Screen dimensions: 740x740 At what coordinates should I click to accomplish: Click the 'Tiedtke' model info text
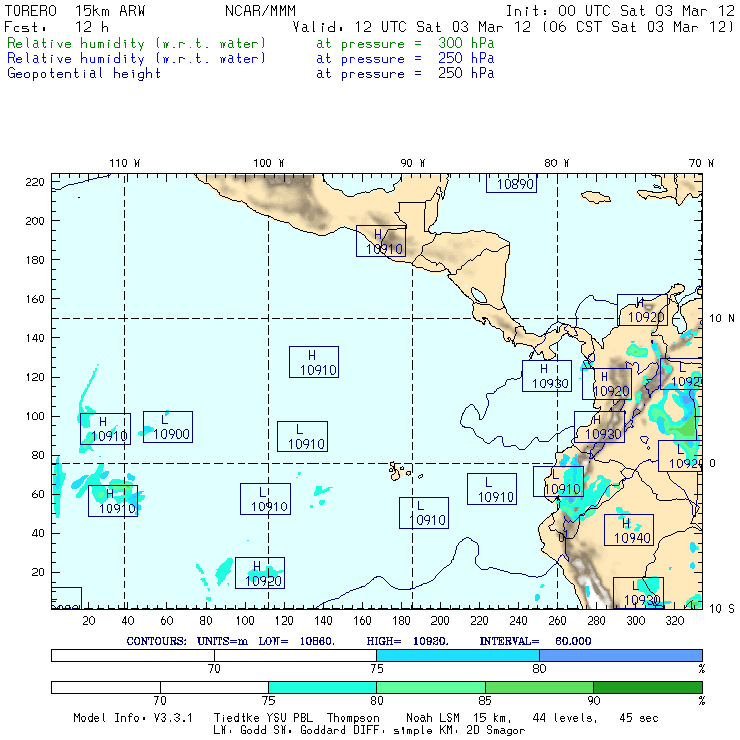point(237,718)
